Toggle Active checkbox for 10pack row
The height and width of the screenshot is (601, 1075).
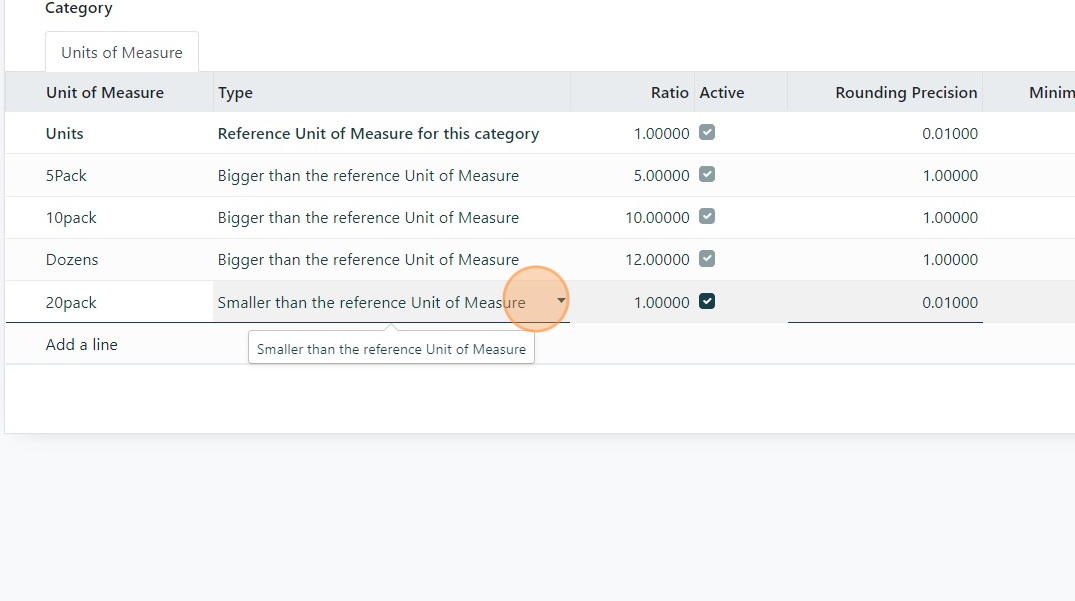707,216
